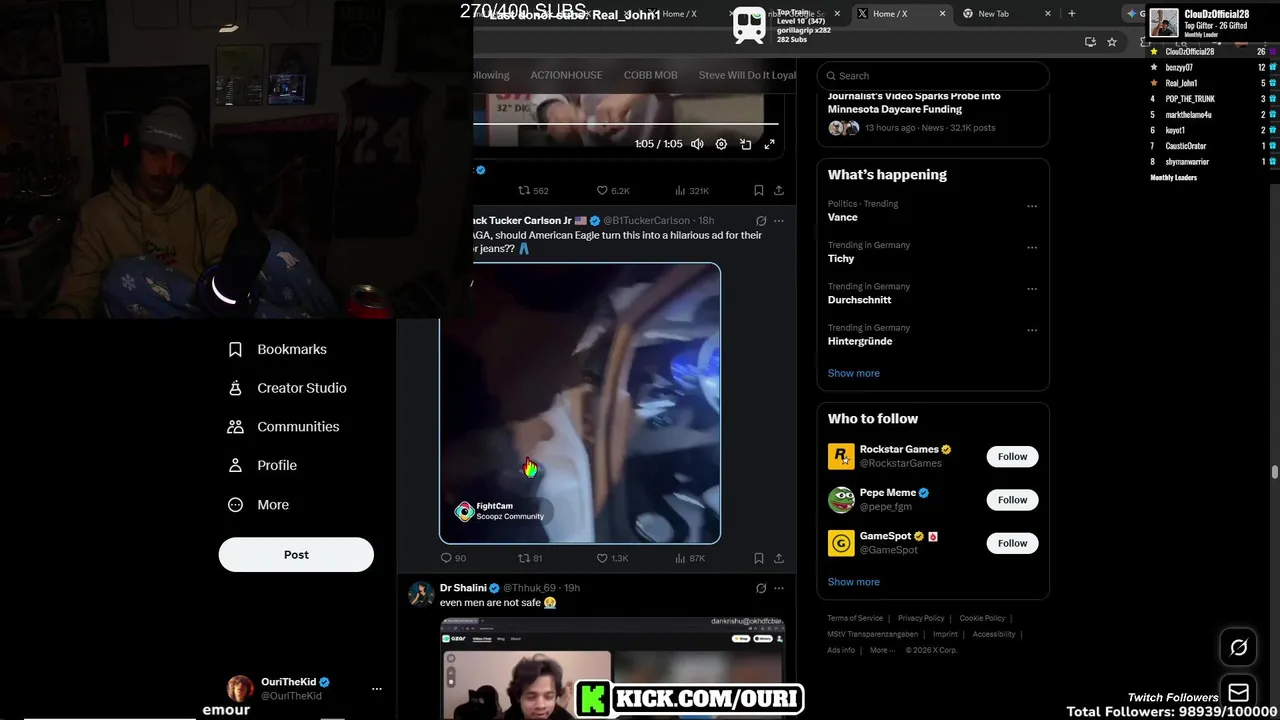This screenshot has height=720, width=1280.
Task: Open the Vance trending topic
Action: click(842, 217)
